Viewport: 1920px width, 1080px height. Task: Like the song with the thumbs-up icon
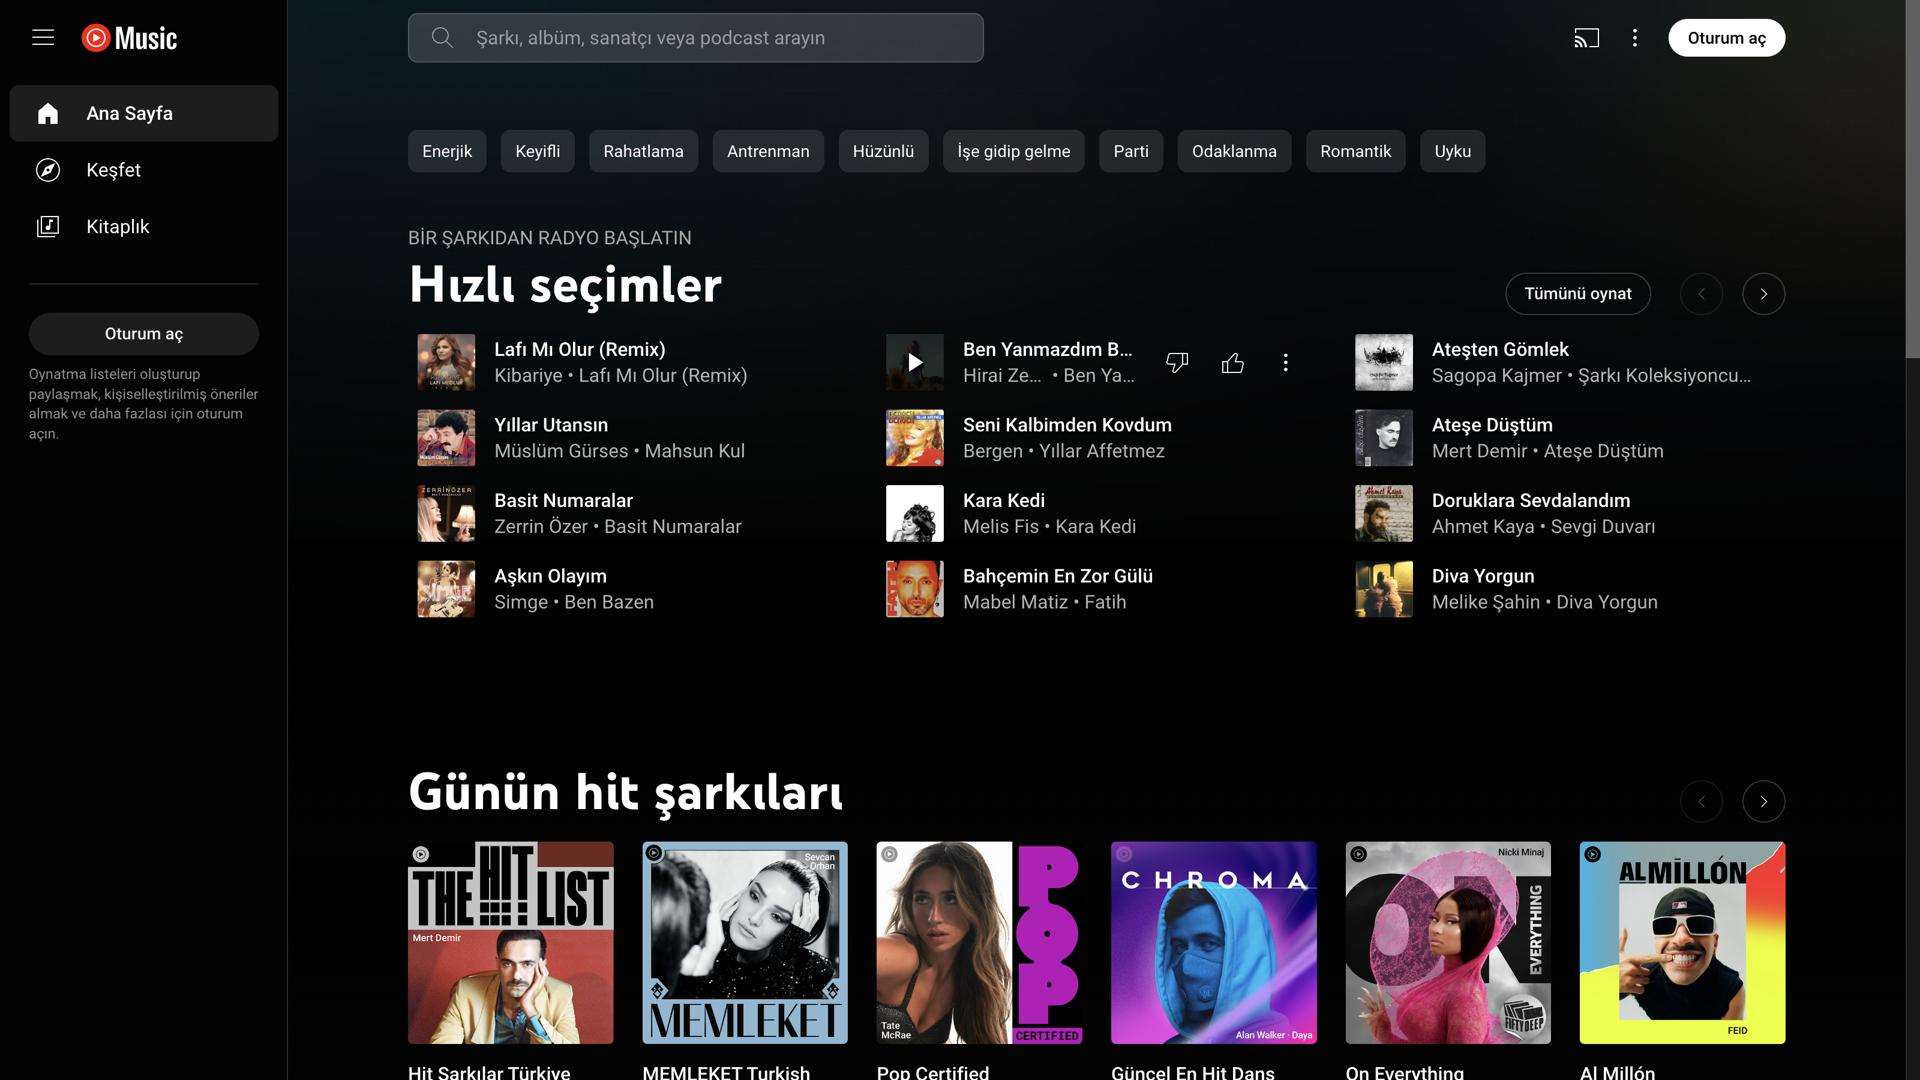(x=1232, y=362)
